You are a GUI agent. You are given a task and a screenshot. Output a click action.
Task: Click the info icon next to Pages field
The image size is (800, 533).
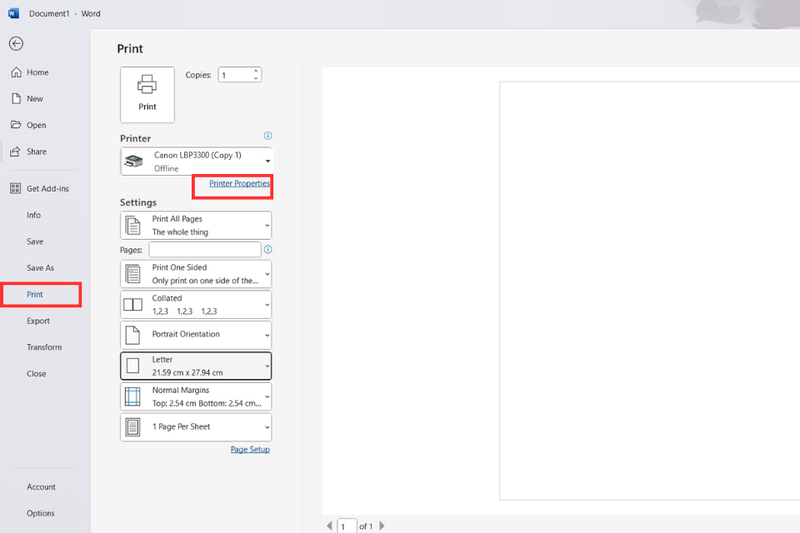268,249
